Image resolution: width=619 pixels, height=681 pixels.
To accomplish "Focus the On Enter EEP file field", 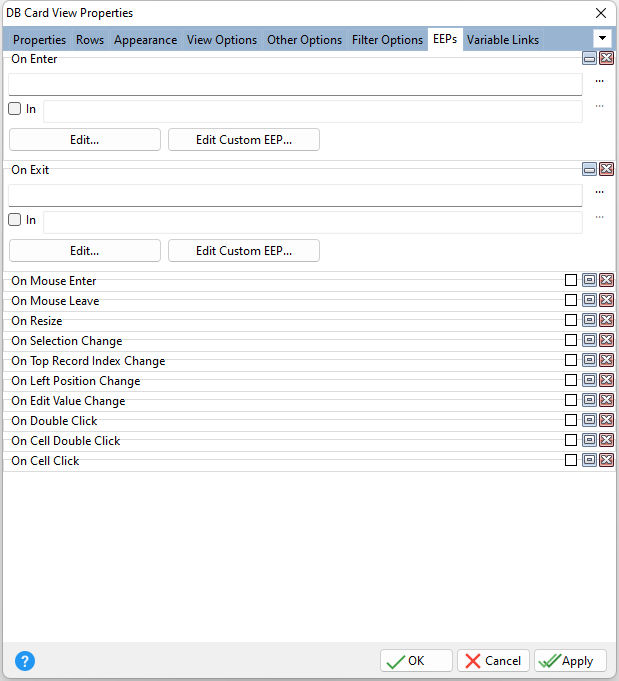I will [295, 84].
